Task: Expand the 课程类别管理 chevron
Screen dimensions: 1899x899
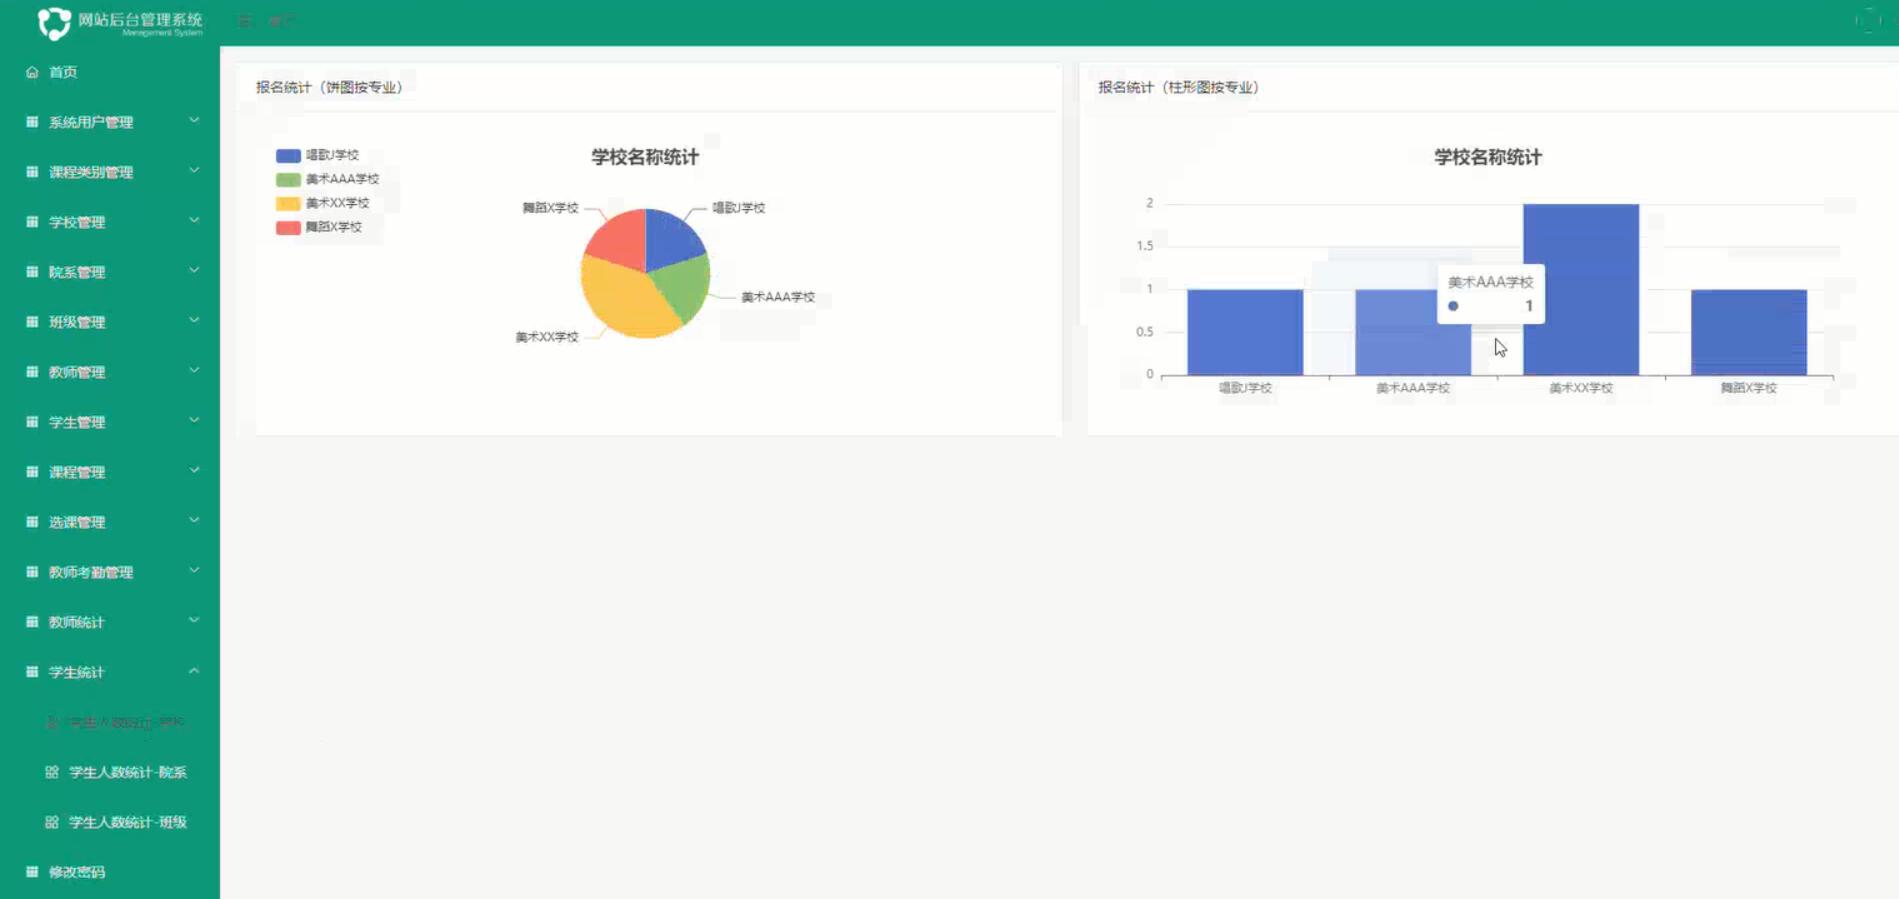Action: click(194, 171)
